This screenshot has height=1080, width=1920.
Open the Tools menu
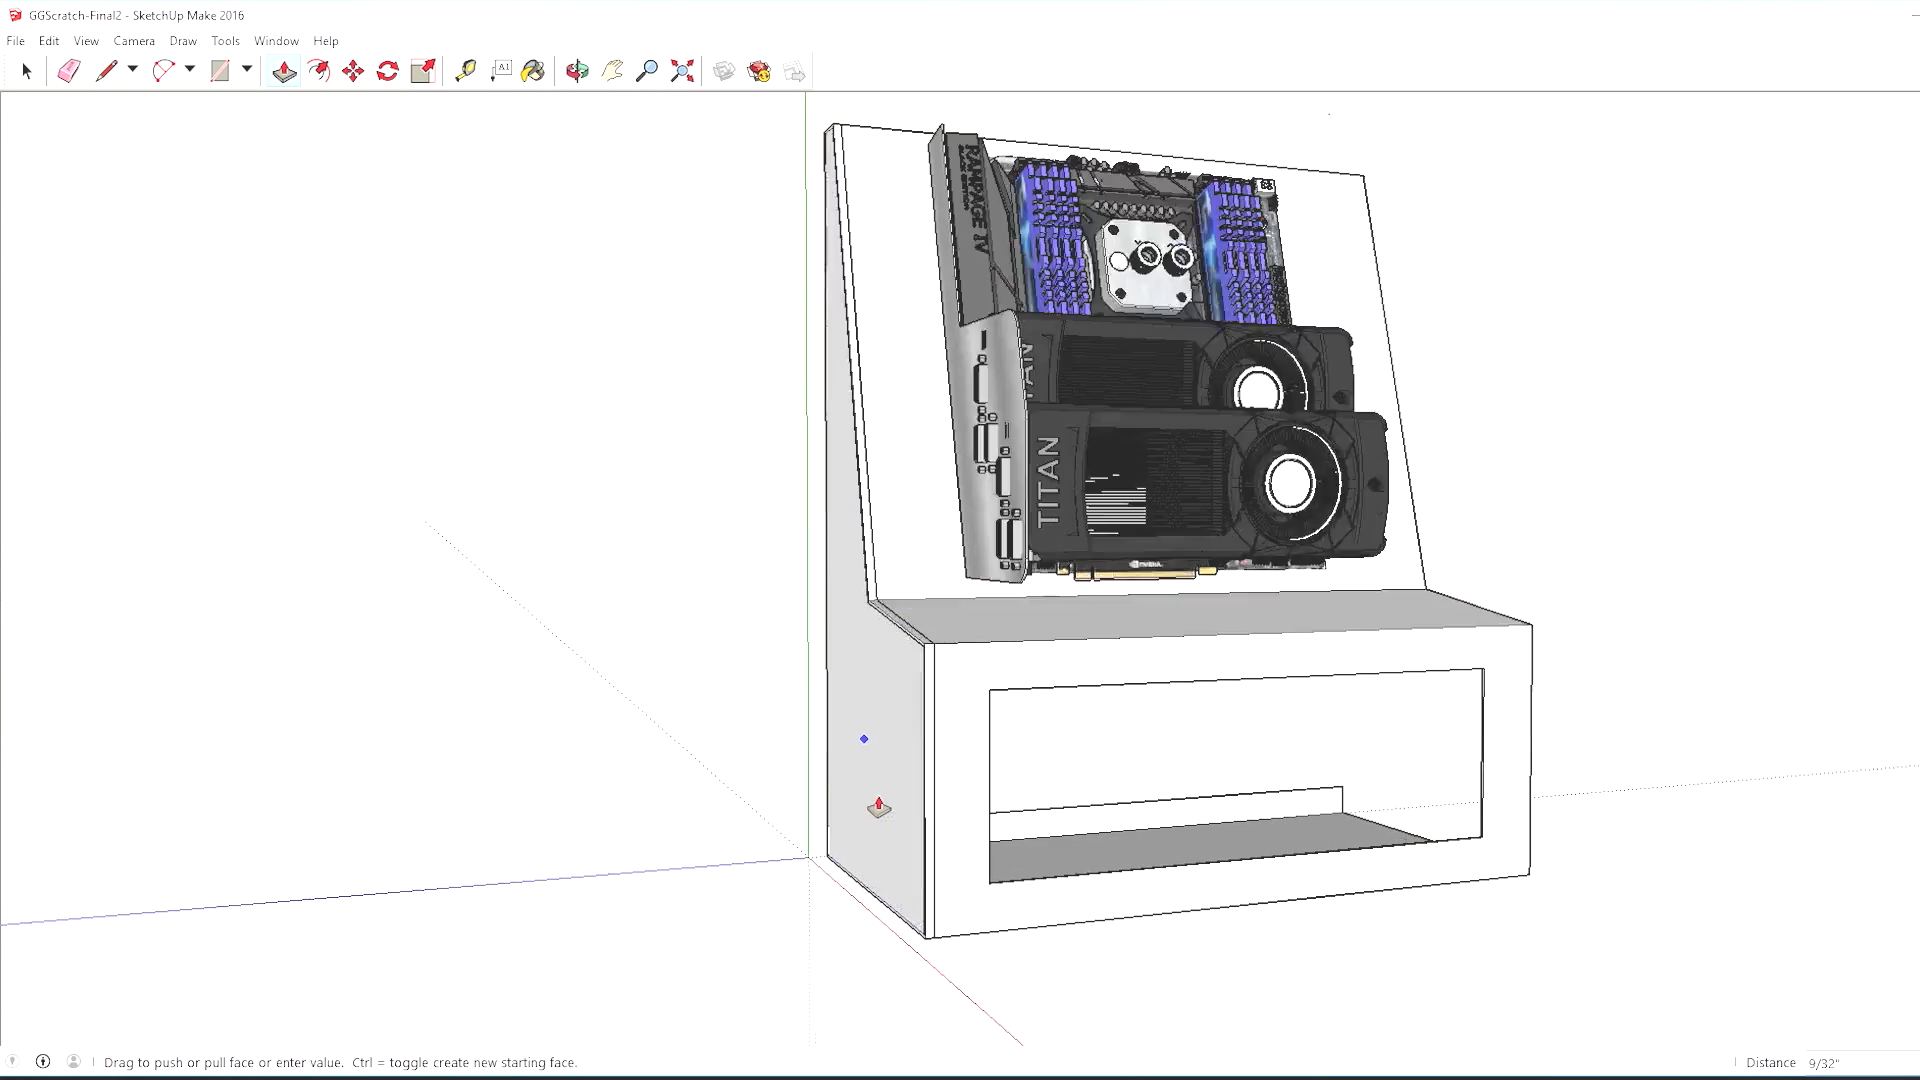coord(225,41)
